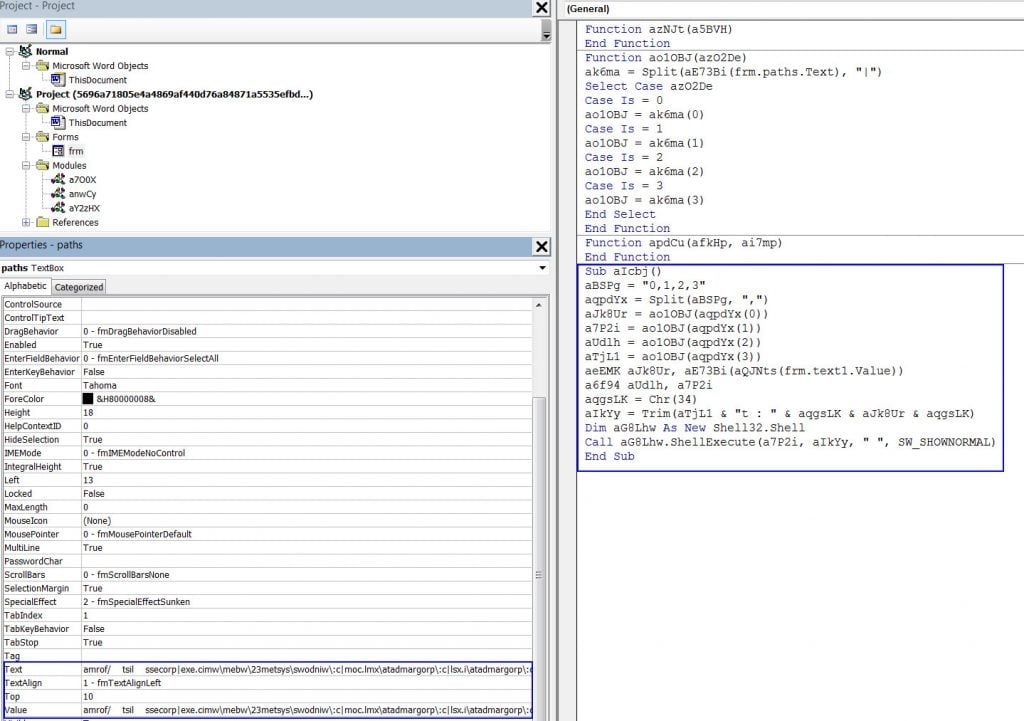Collapse the Forms folder

pyautogui.click(x=26, y=137)
